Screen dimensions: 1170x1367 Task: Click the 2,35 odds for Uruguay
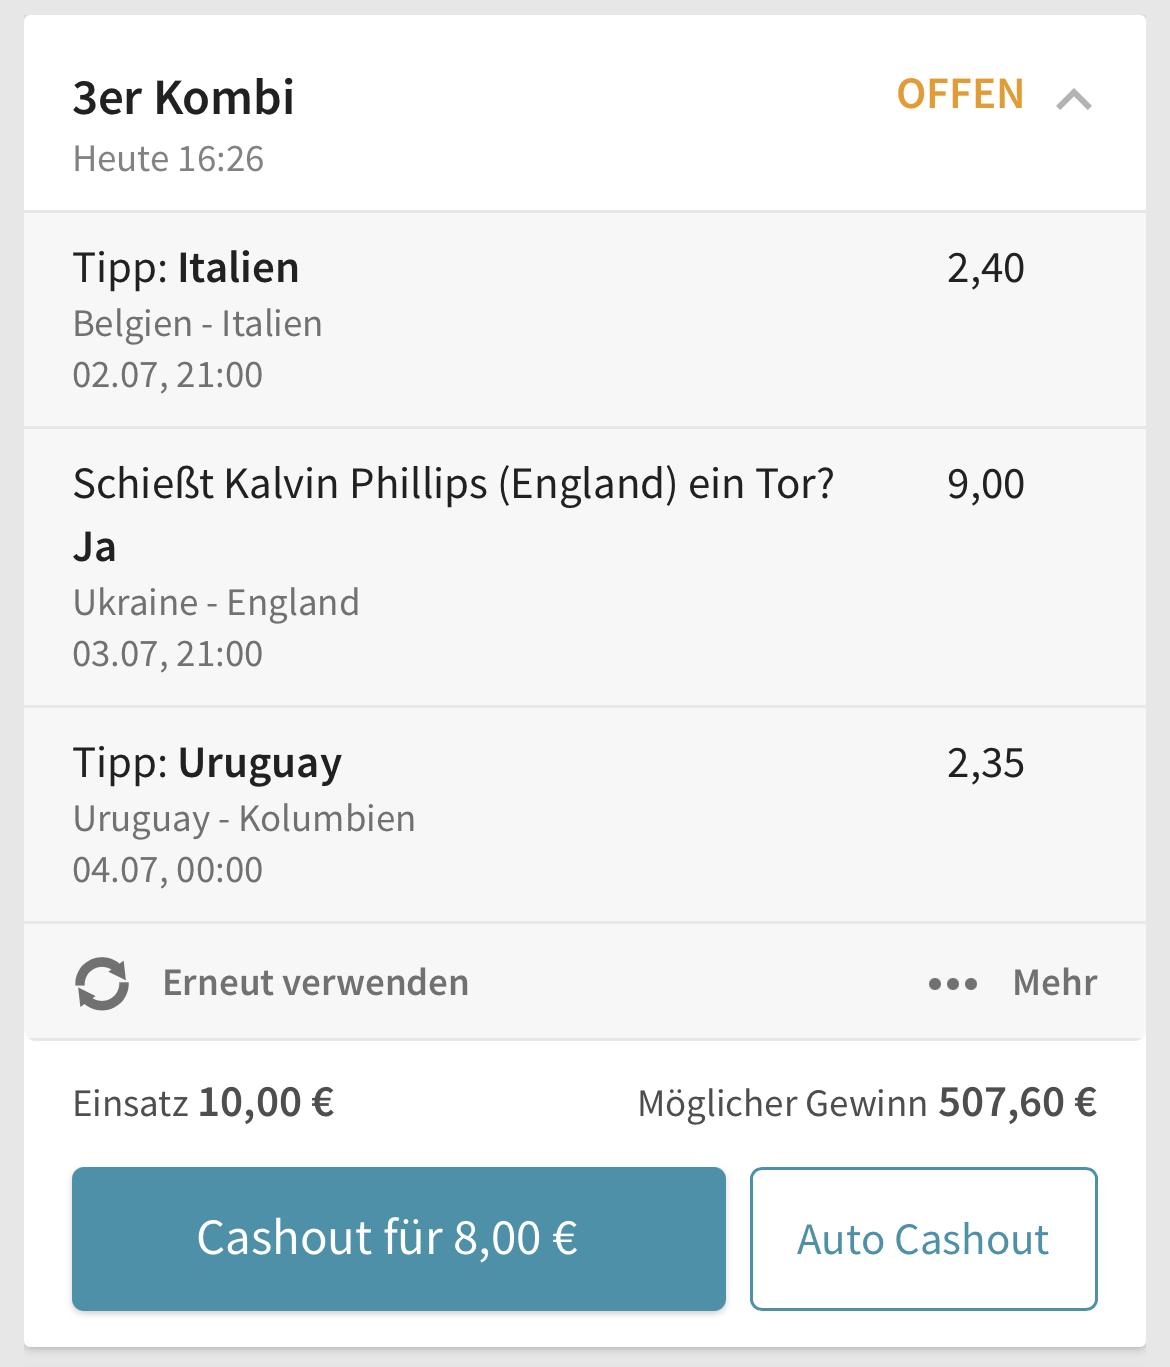pyautogui.click(x=986, y=763)
